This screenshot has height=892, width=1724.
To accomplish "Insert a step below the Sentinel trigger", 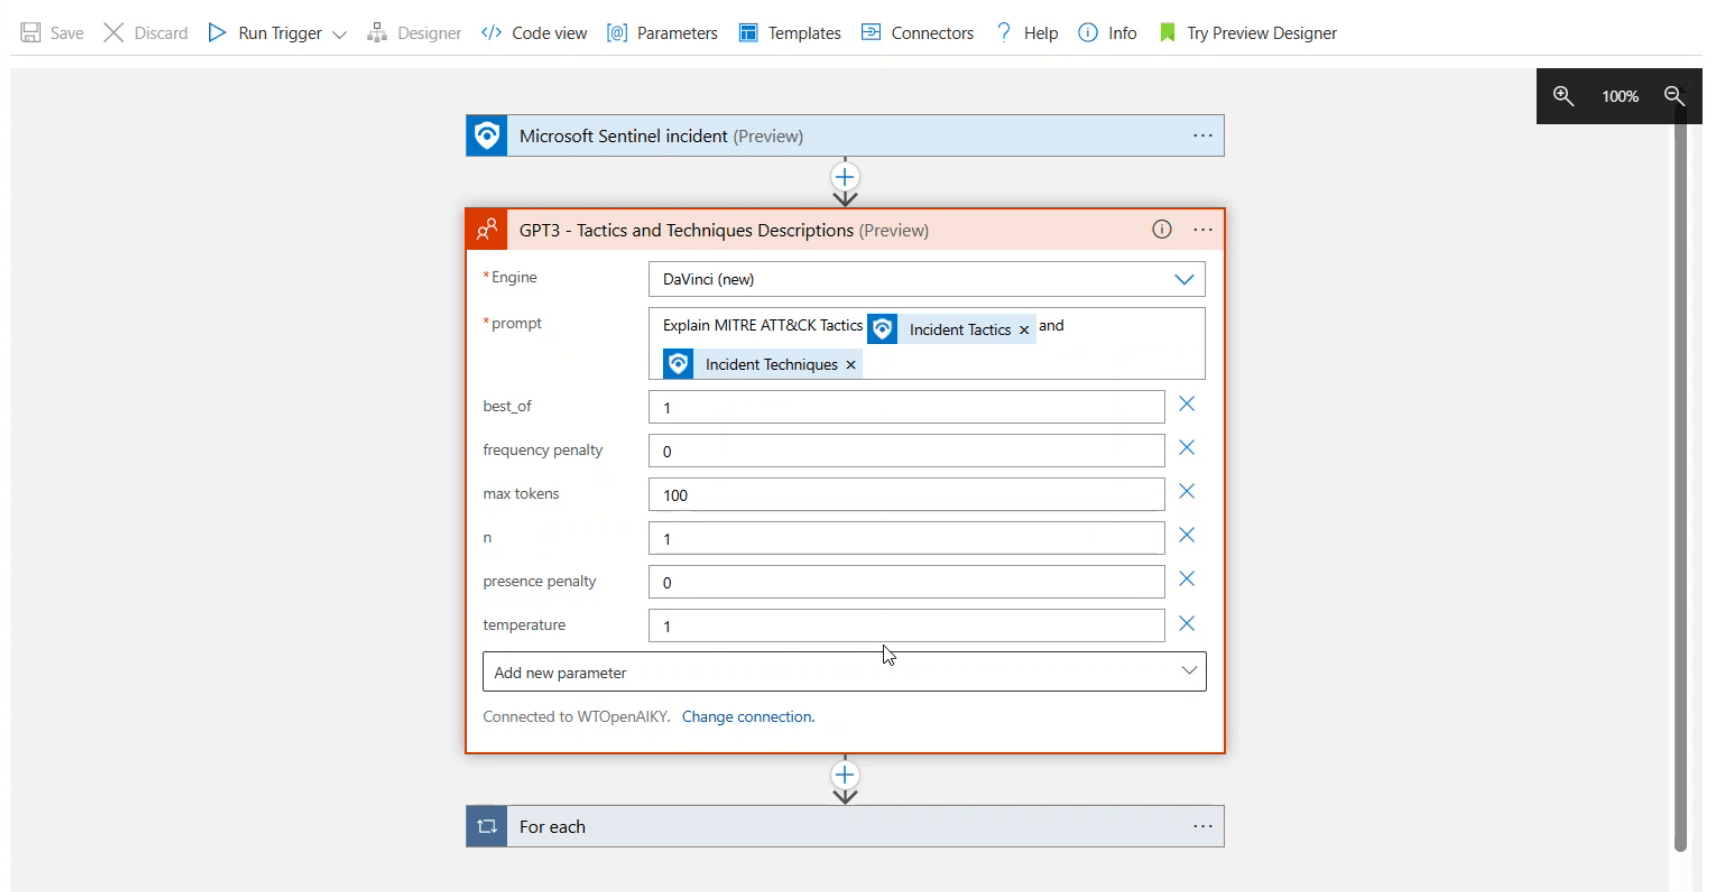I will click(x=845, y=178).
